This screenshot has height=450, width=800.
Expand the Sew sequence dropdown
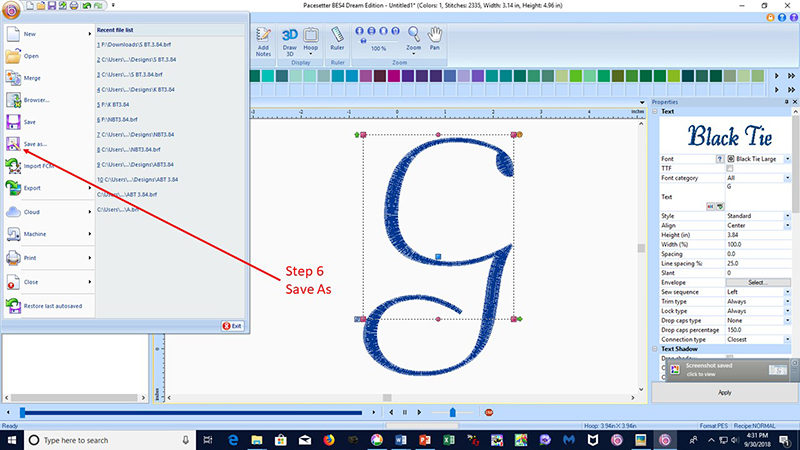pos(787,292)
